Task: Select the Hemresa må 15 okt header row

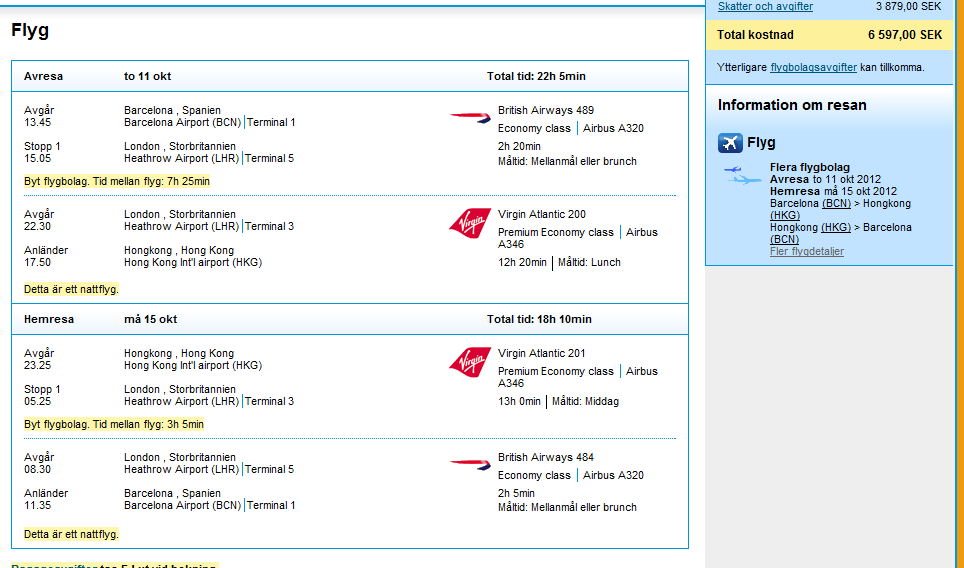Action: pos(350,319)
